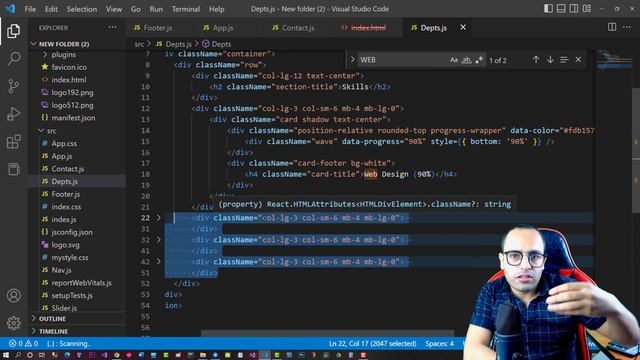Open the File menu
This screenshot has width=640, height=360.
pyautogui.click(x=30, y=9)
